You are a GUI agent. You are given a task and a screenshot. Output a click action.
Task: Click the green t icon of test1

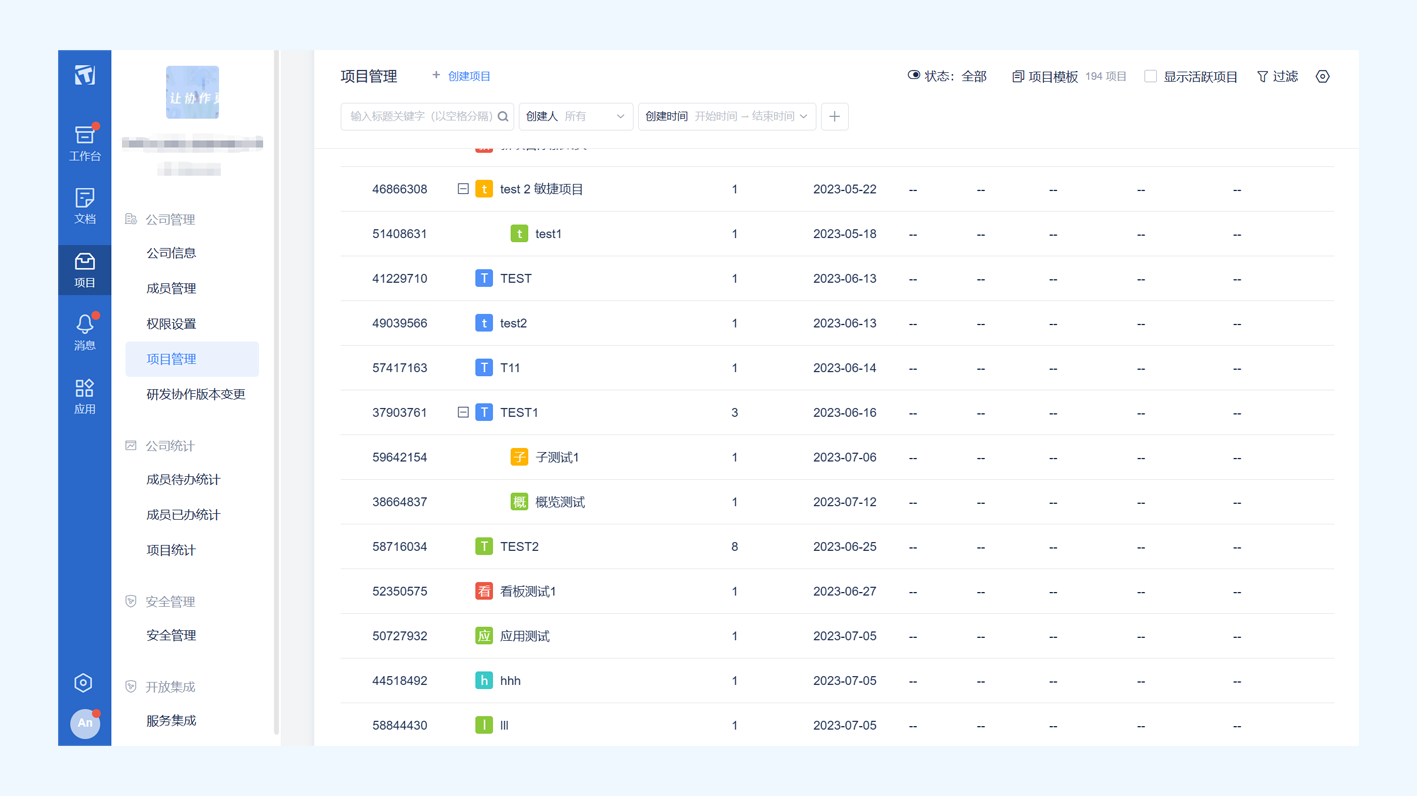point(519,234)
